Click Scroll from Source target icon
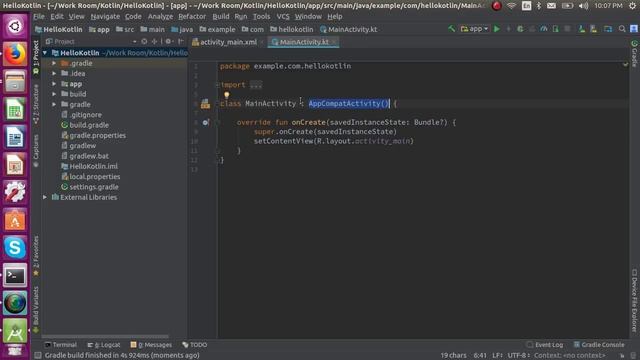 click(x=144, y=42)
